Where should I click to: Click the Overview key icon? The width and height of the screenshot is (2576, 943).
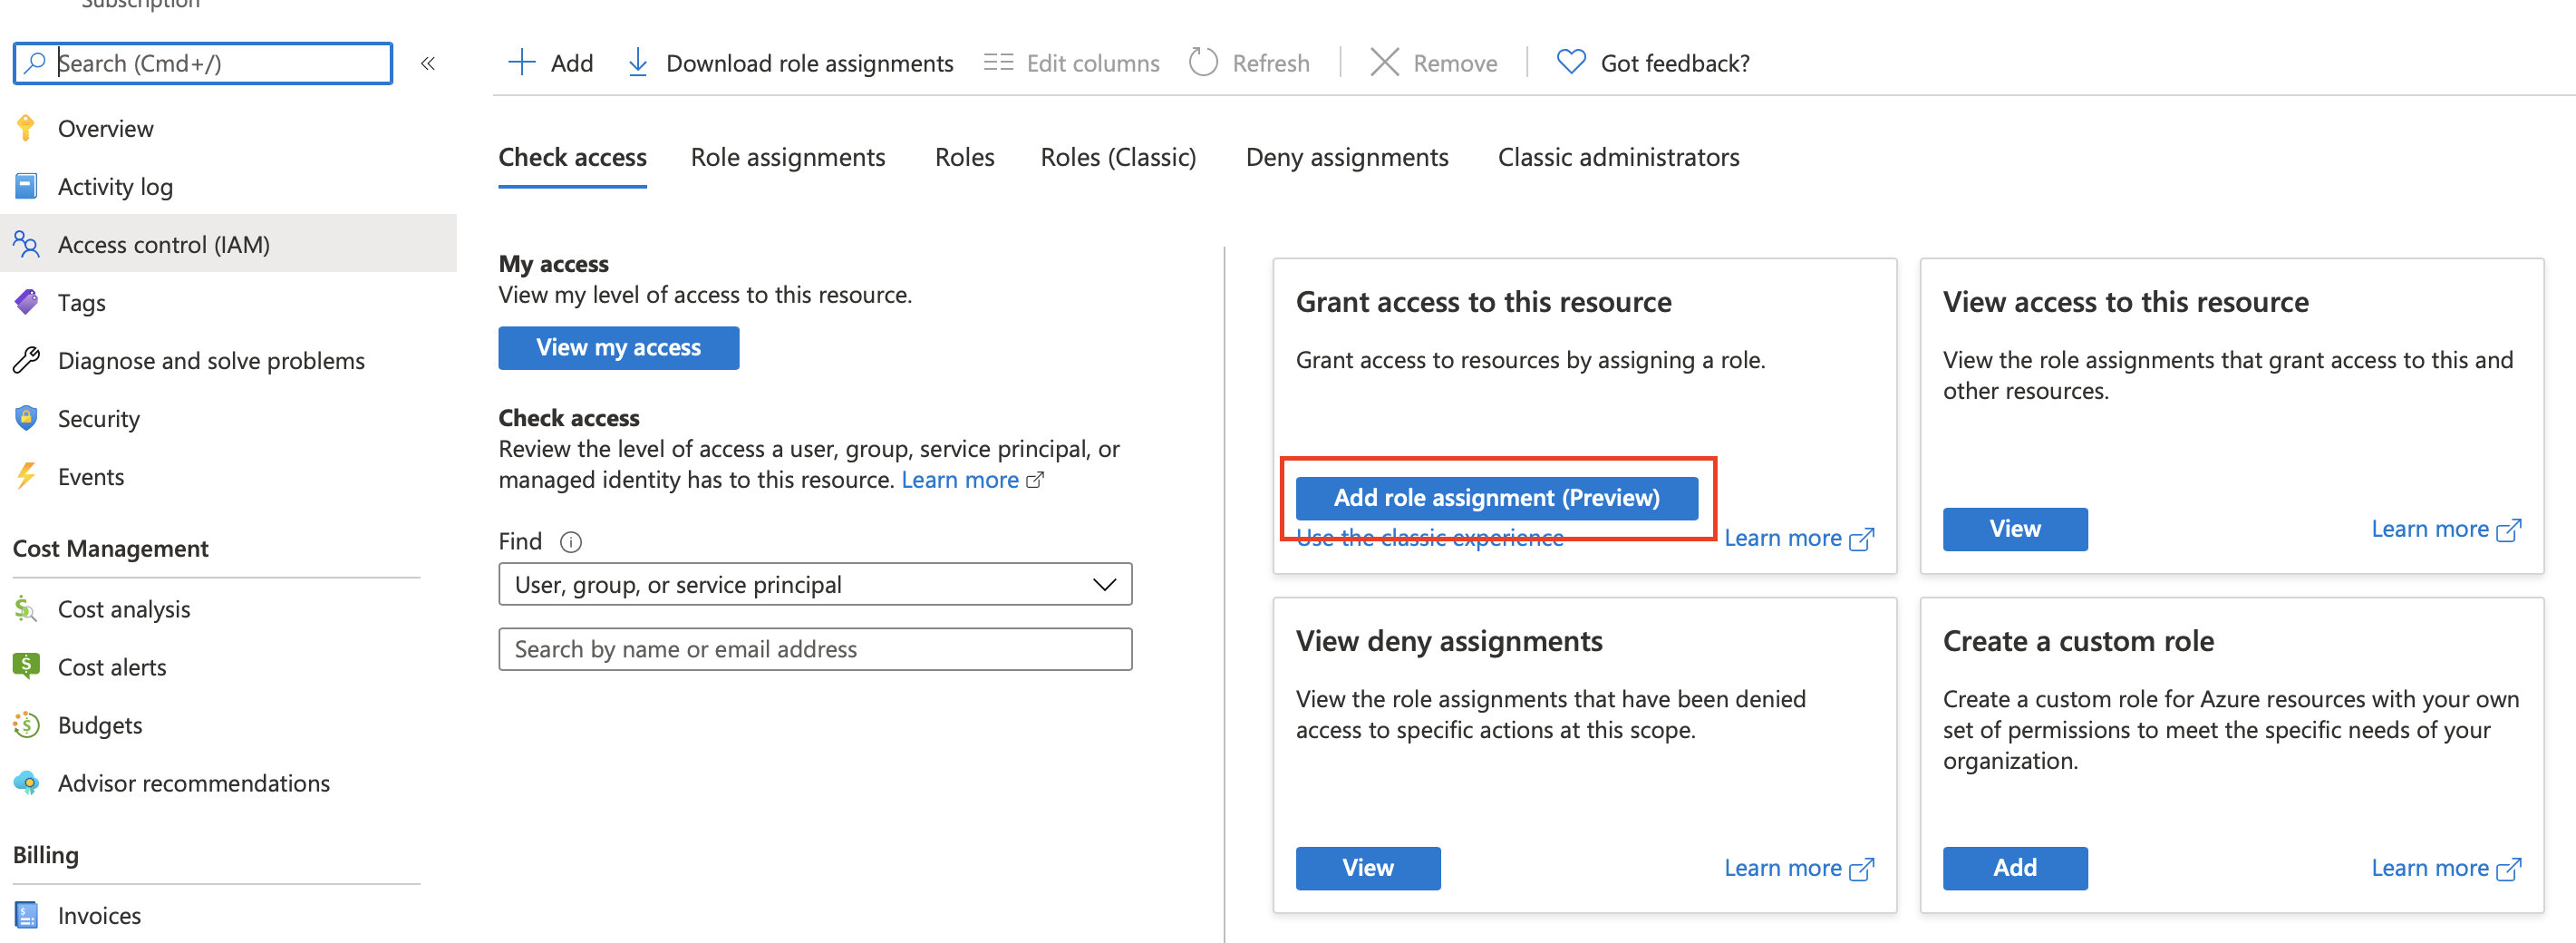click(26, 128)
